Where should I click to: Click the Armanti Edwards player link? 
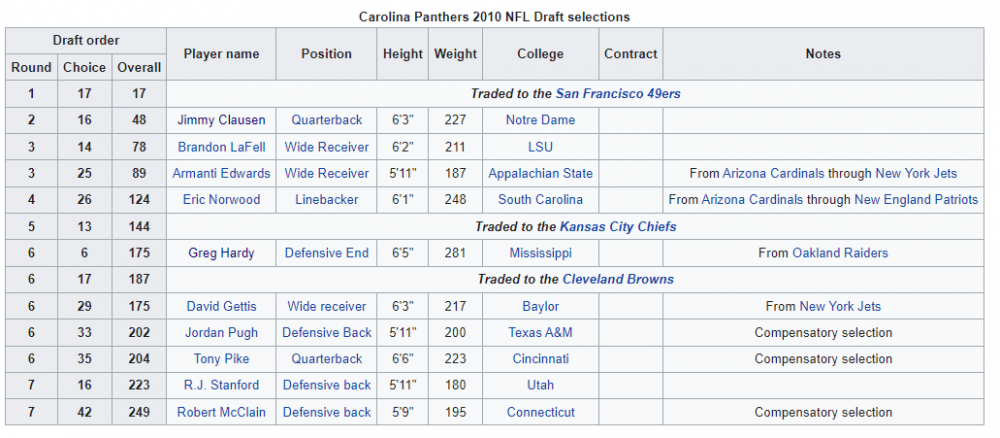pos(221,173)
